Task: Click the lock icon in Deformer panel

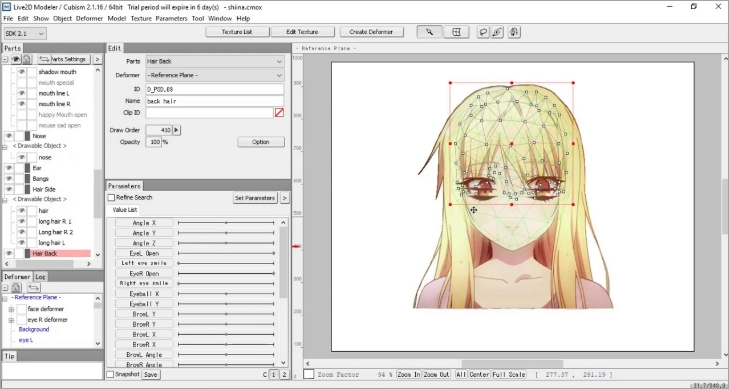Action: pyautogui.click(x=16, y=288)
